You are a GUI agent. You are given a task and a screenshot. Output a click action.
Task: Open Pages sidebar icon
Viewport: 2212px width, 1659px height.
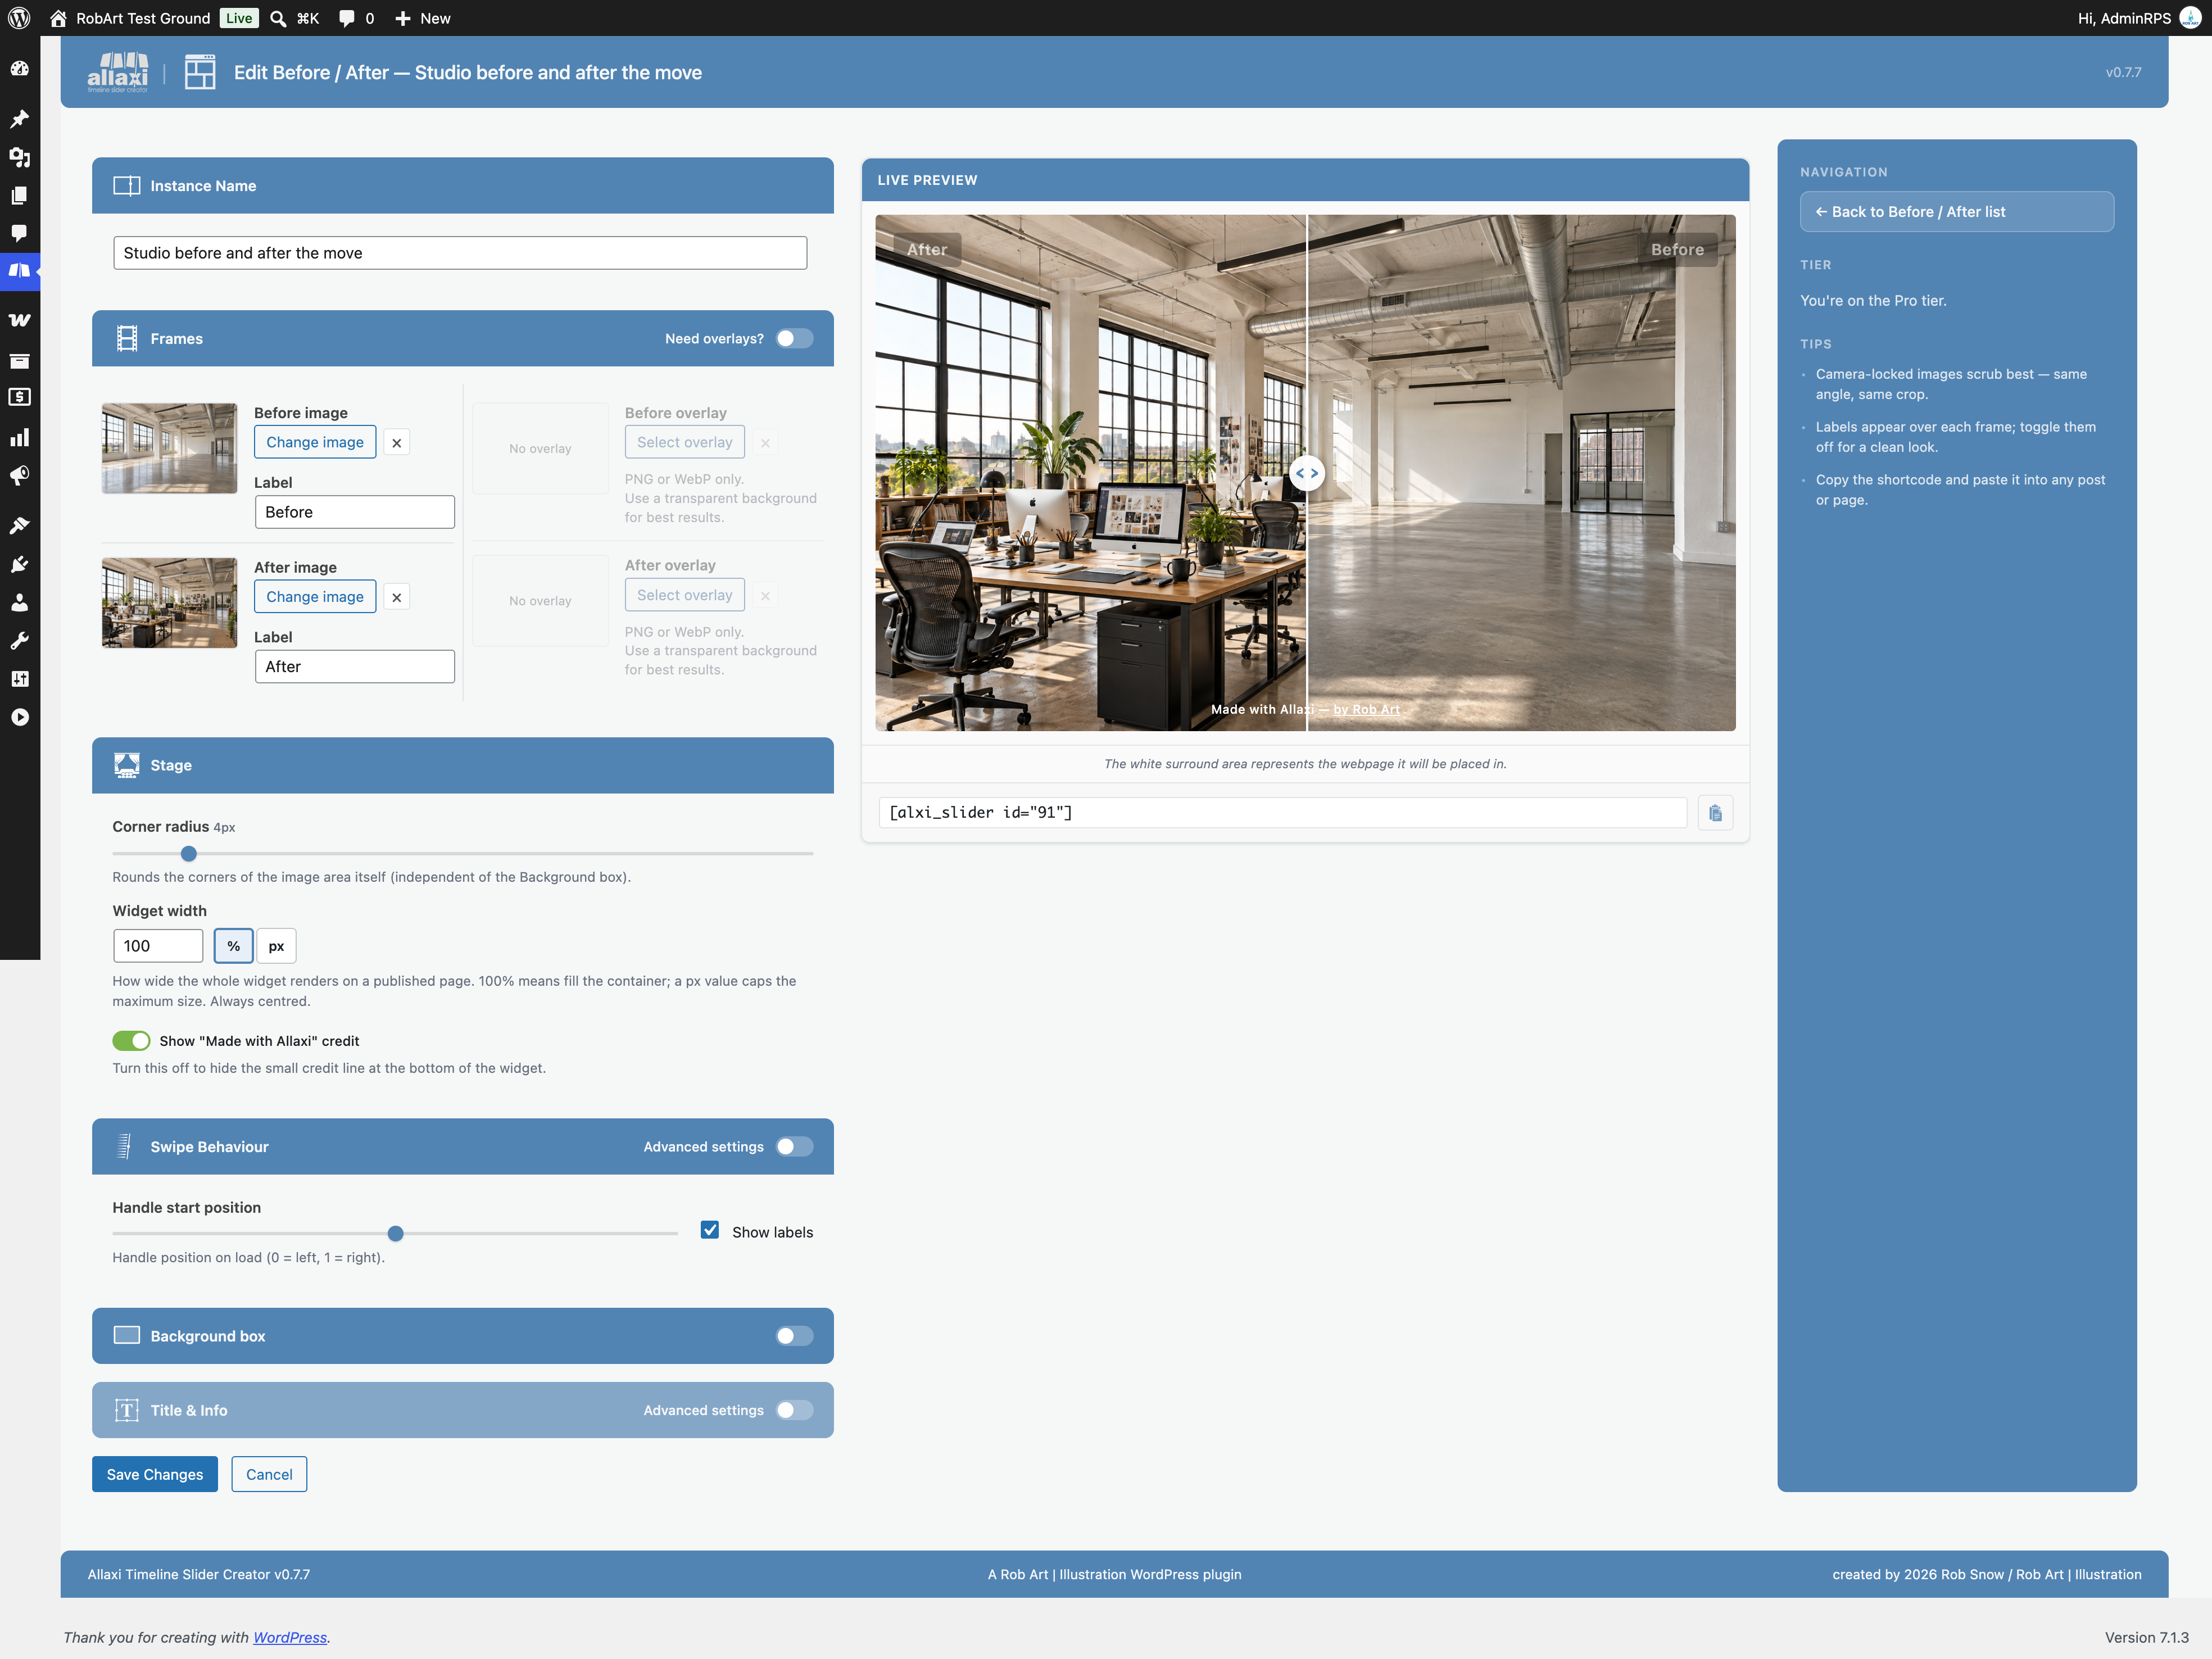[x=19, y=195]
